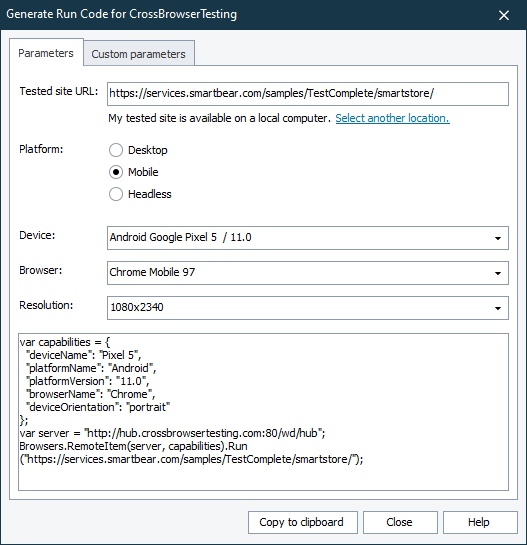Viewport: 527px width, 545px height.
Task: Close the dialog with the X icon
Action: coord(504,15)
